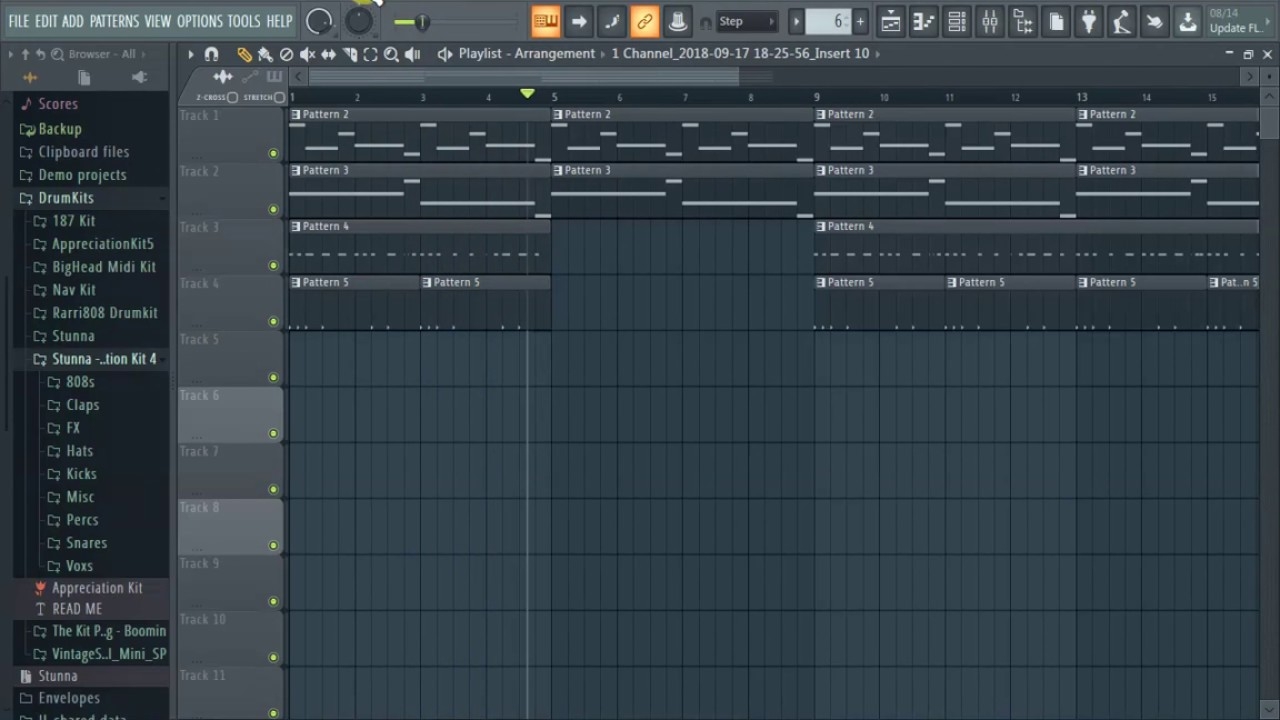Select the Draw (pencil) tool

244,54
